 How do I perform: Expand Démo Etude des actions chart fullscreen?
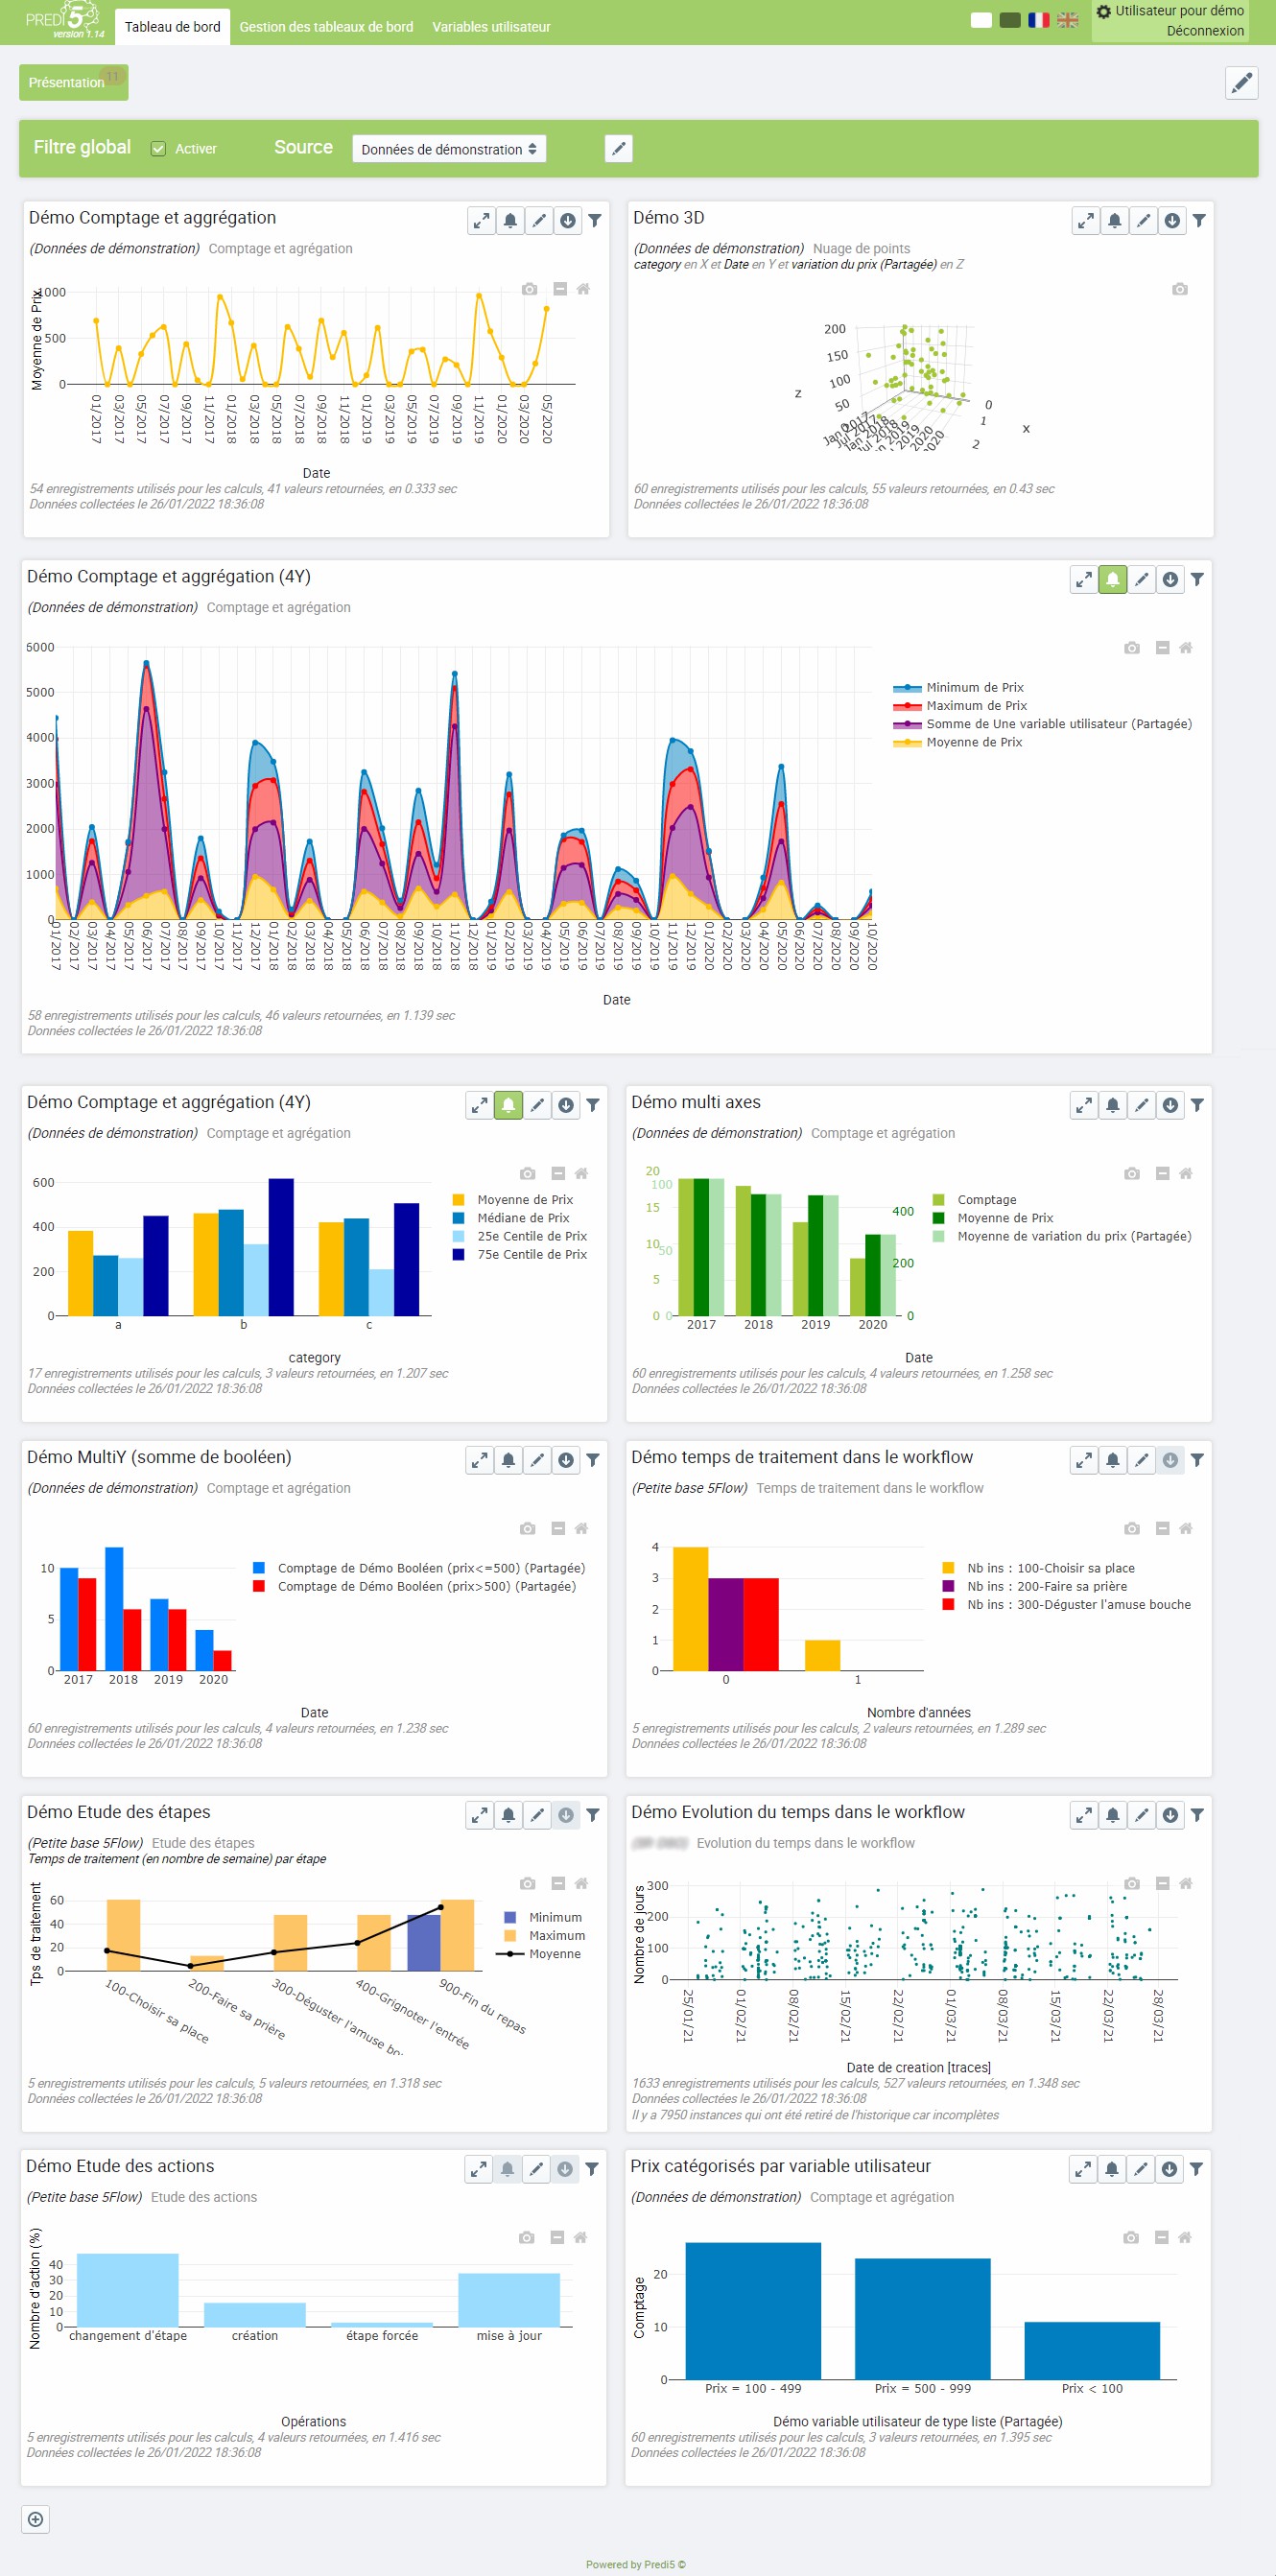click(x=478, y=2170)
